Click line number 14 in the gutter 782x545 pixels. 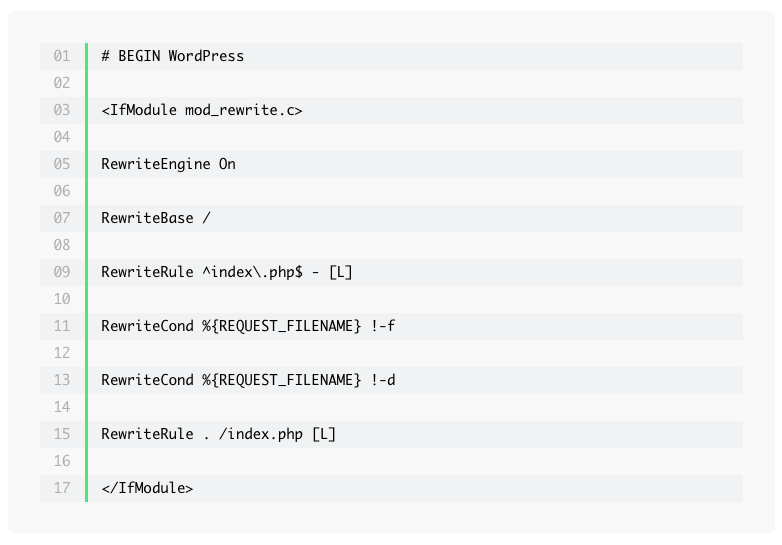(x=62, y=407)
